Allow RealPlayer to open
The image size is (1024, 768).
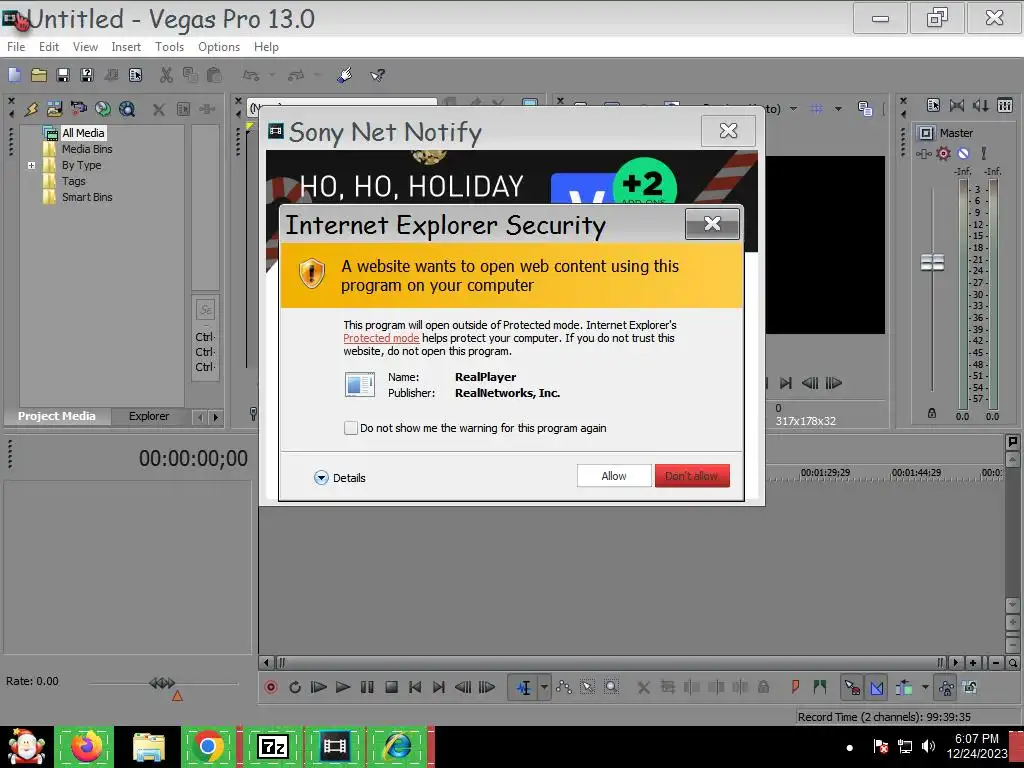614,476
